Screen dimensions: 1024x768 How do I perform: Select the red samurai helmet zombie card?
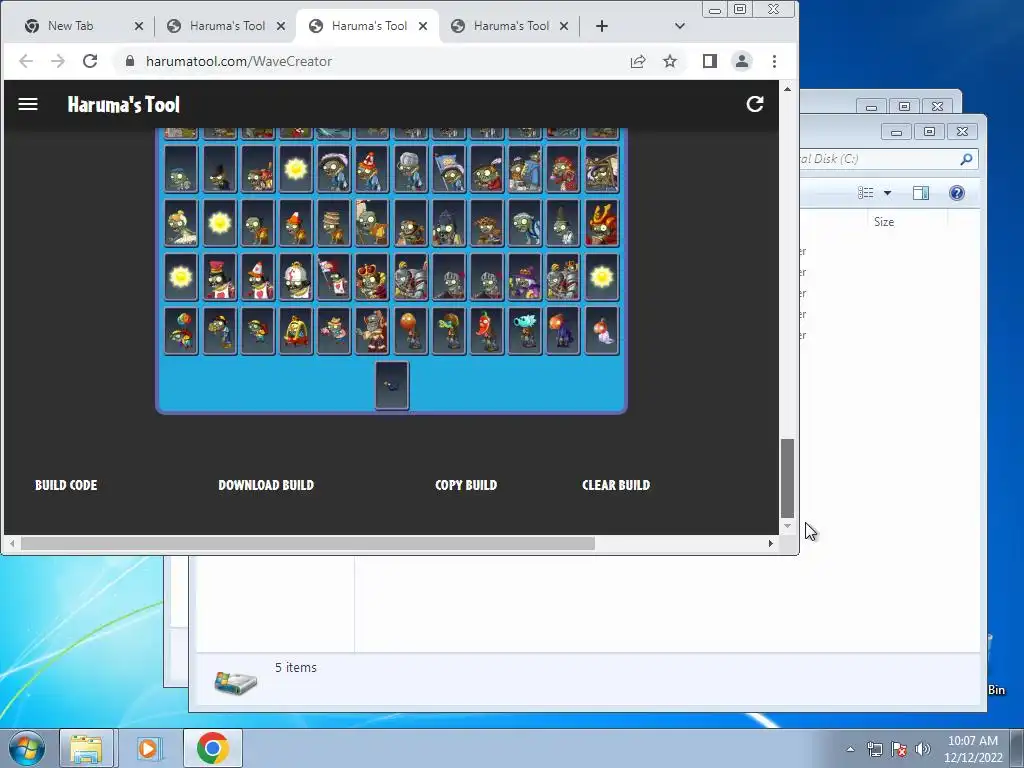pyautogui.click(x=601, y=223)
